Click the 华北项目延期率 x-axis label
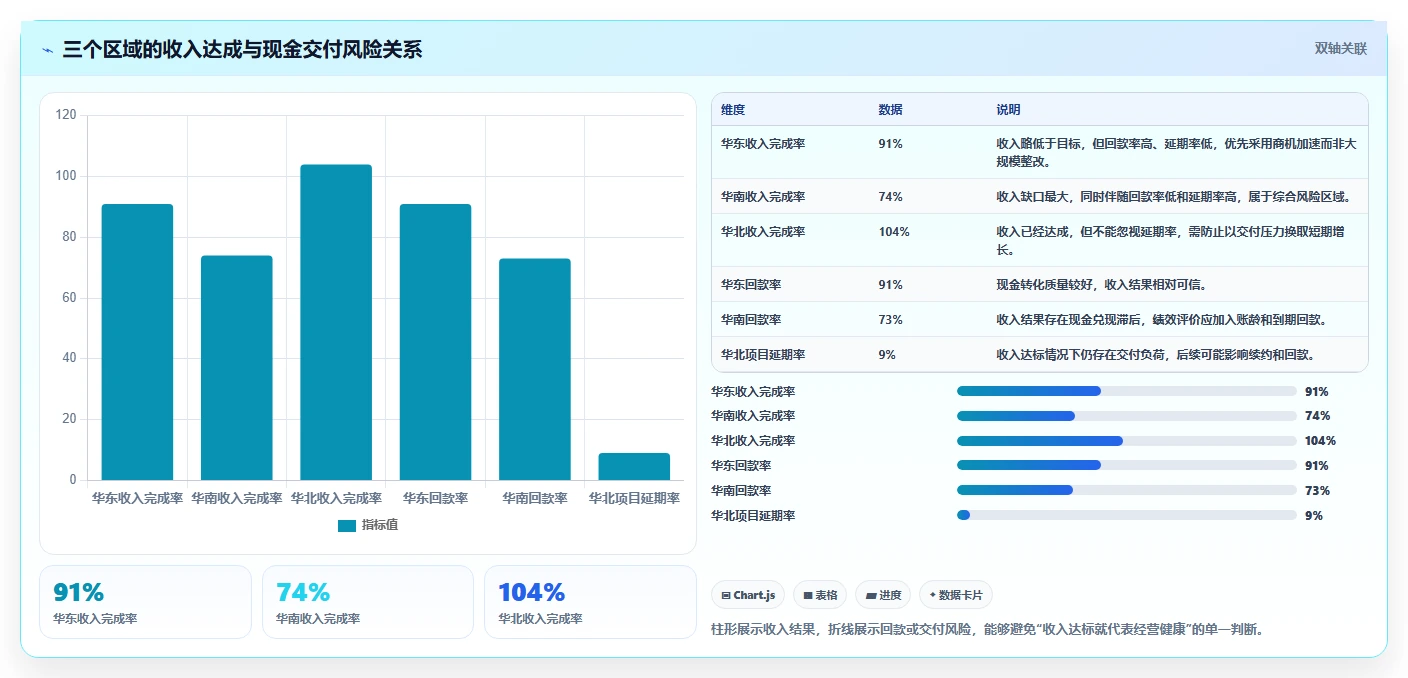 pos(634,498)
